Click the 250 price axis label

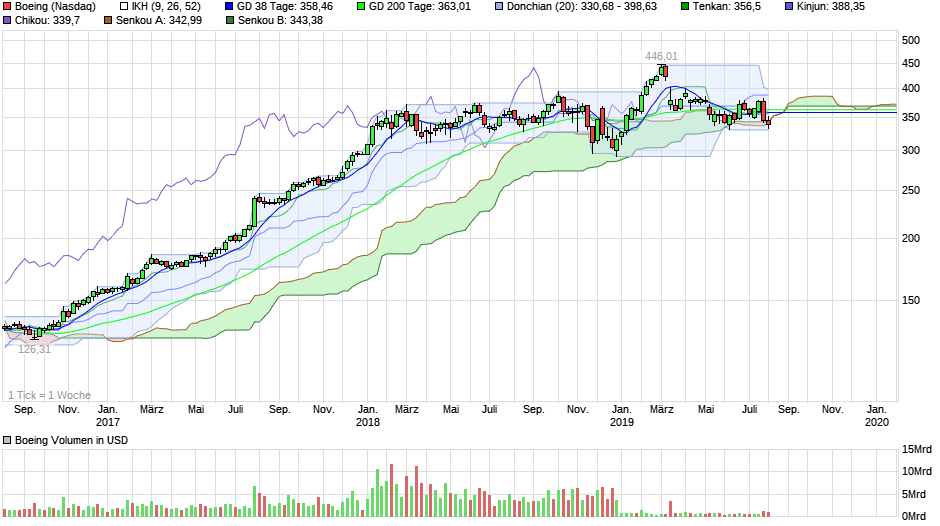pyautogui.click(x=911, y=190)
